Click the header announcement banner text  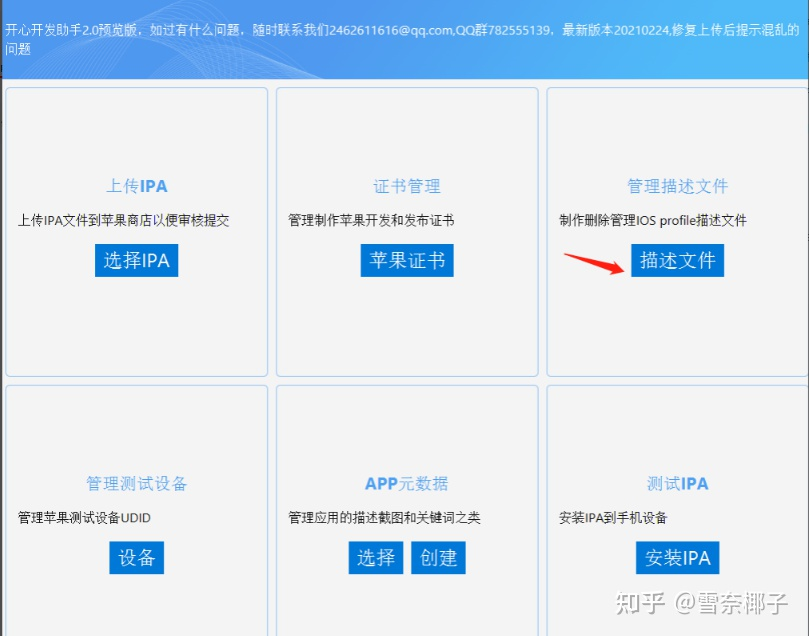pos(402,39)
